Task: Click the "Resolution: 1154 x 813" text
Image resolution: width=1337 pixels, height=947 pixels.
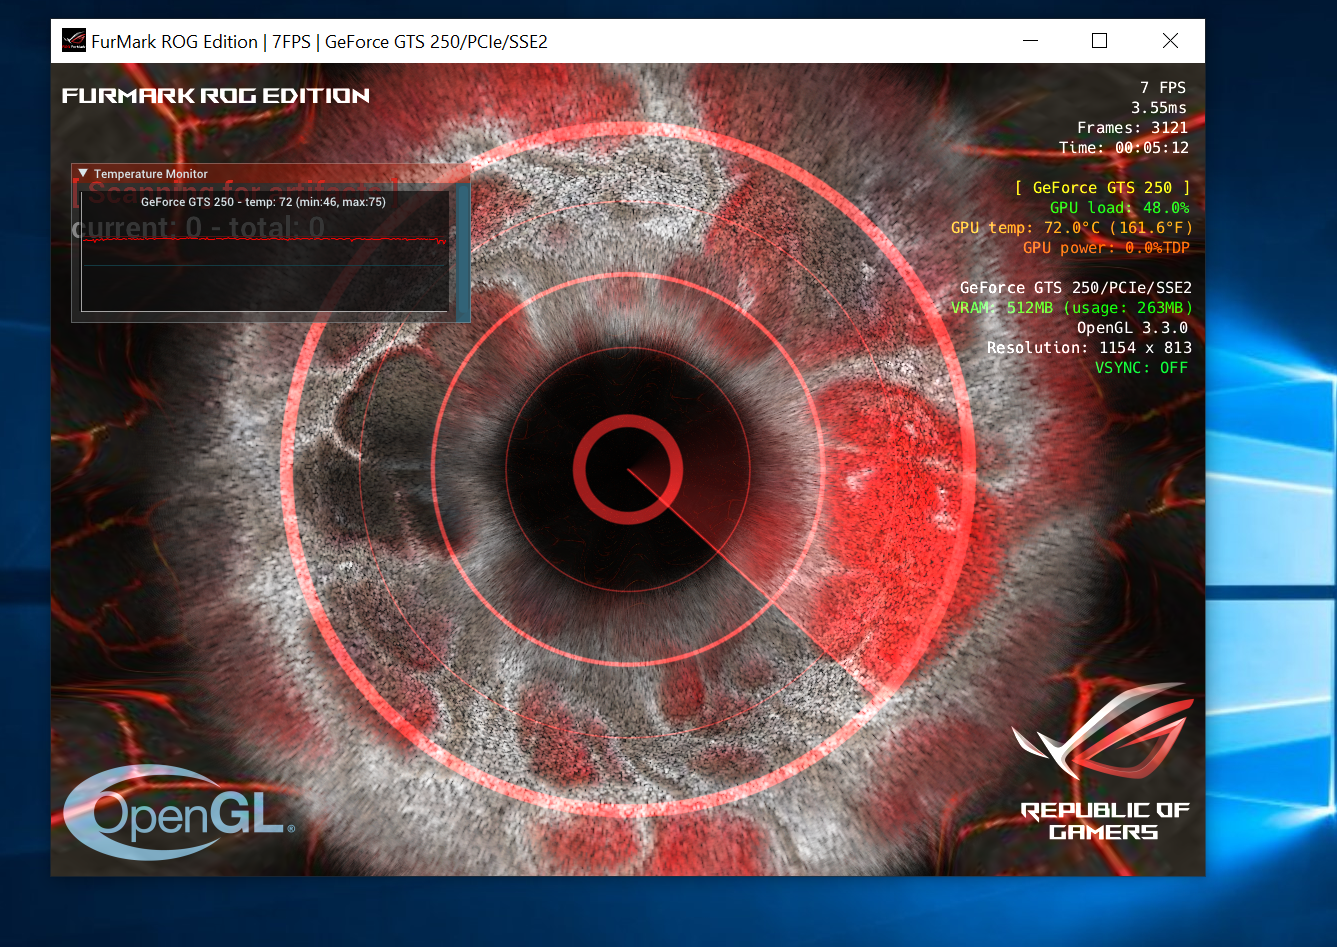Action: tap(1089, 348)
